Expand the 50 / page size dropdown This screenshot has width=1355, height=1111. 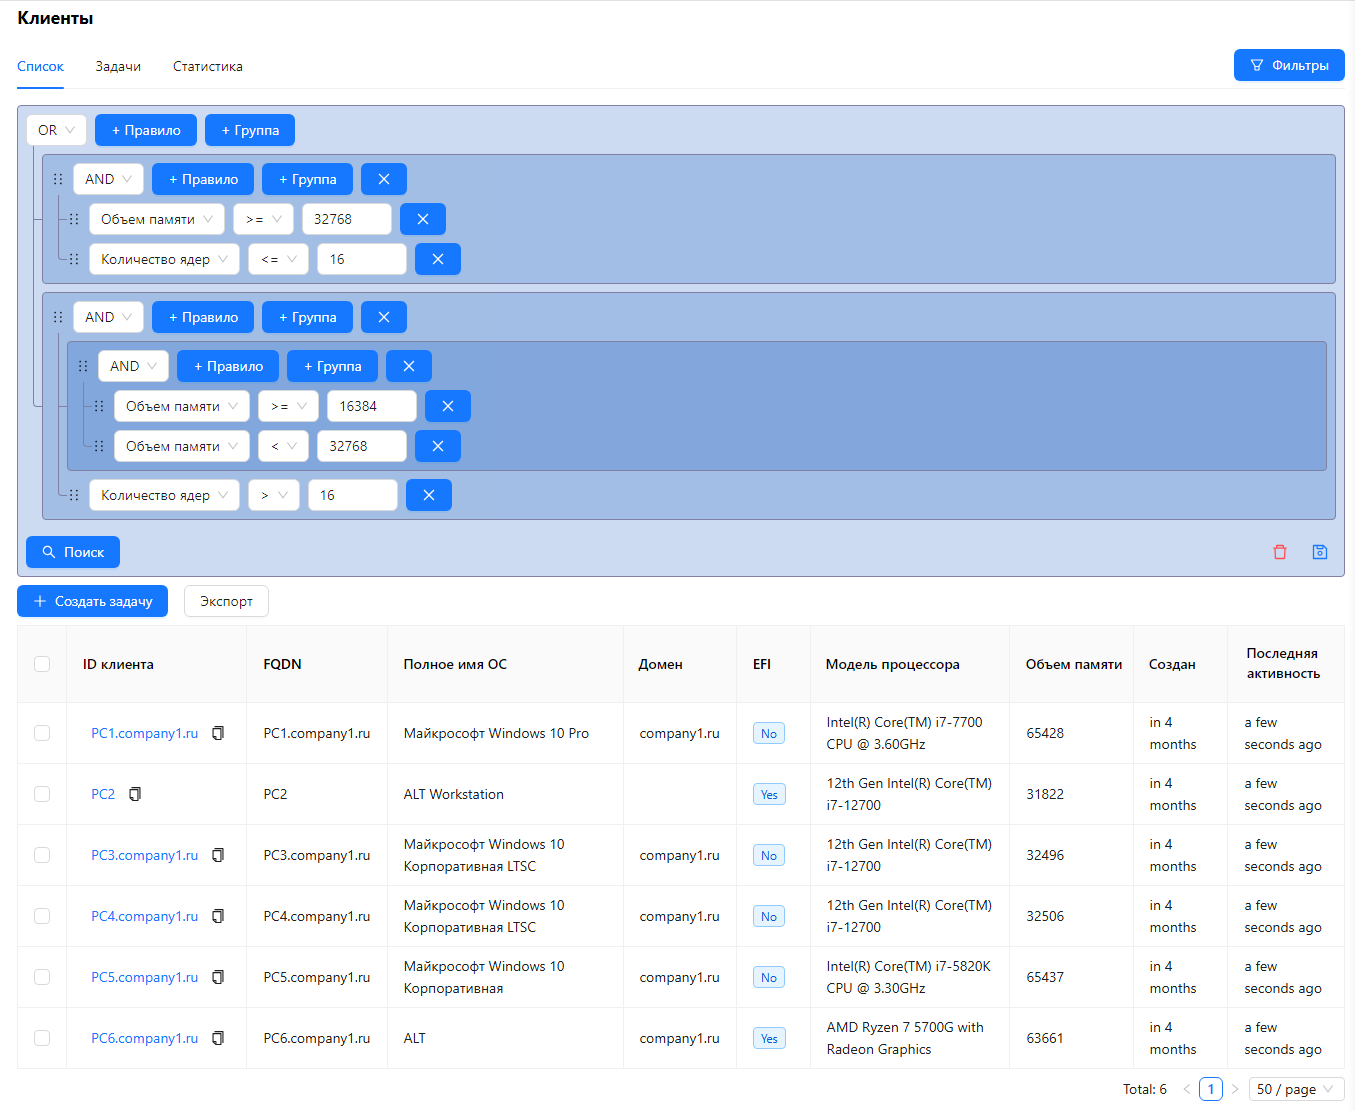click(1295, 1089)
